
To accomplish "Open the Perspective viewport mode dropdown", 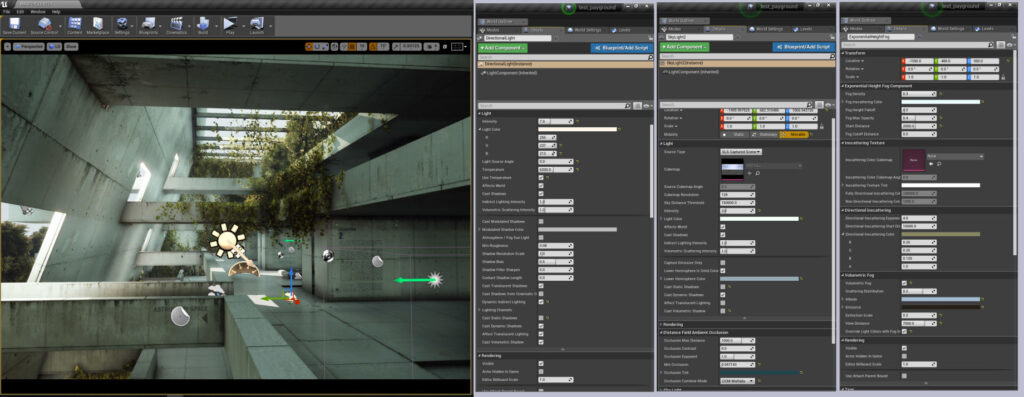I will click(29, 46).
